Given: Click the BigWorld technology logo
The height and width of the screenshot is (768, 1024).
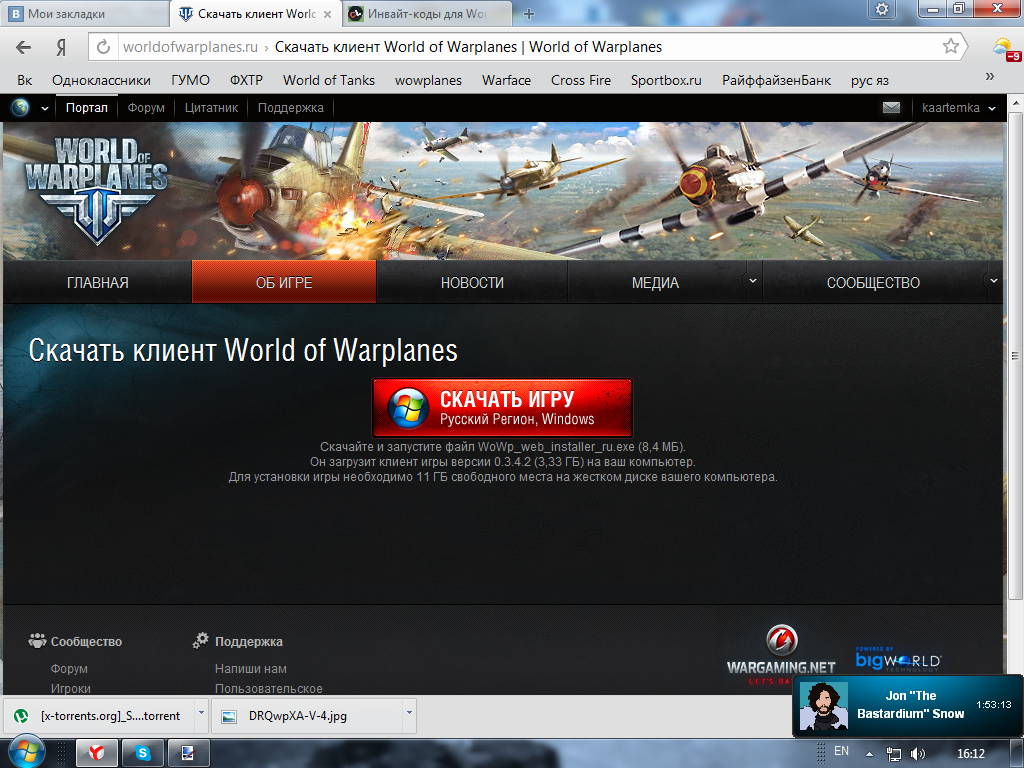Looking at the screenshot, I should coord(899,660).
